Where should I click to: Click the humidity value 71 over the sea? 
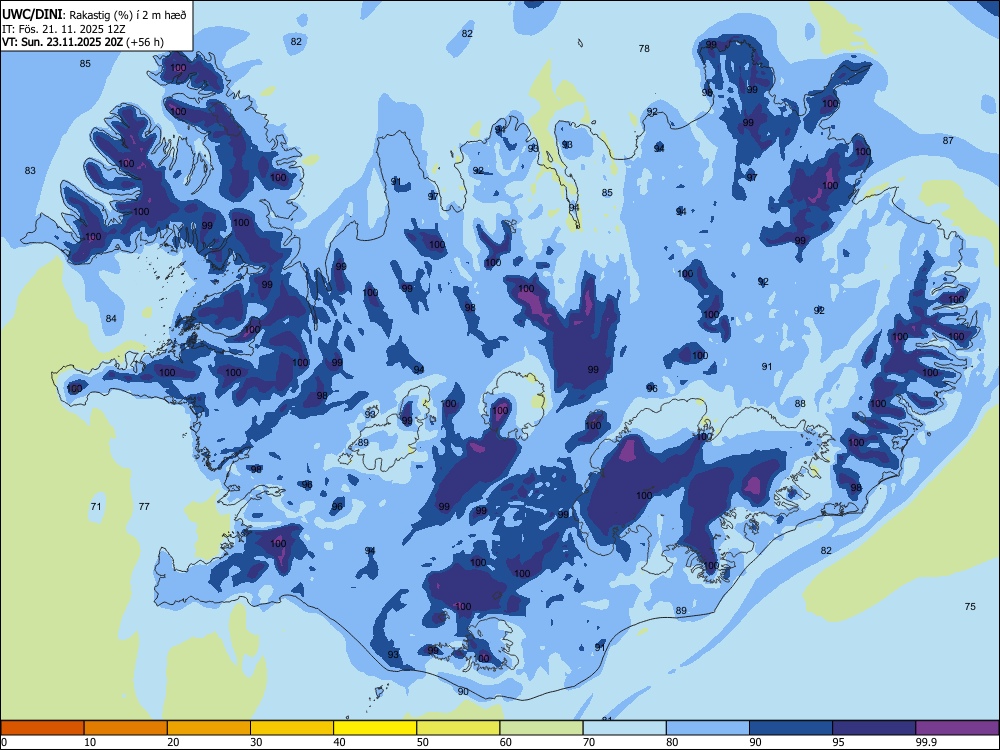tap(96, 506)
